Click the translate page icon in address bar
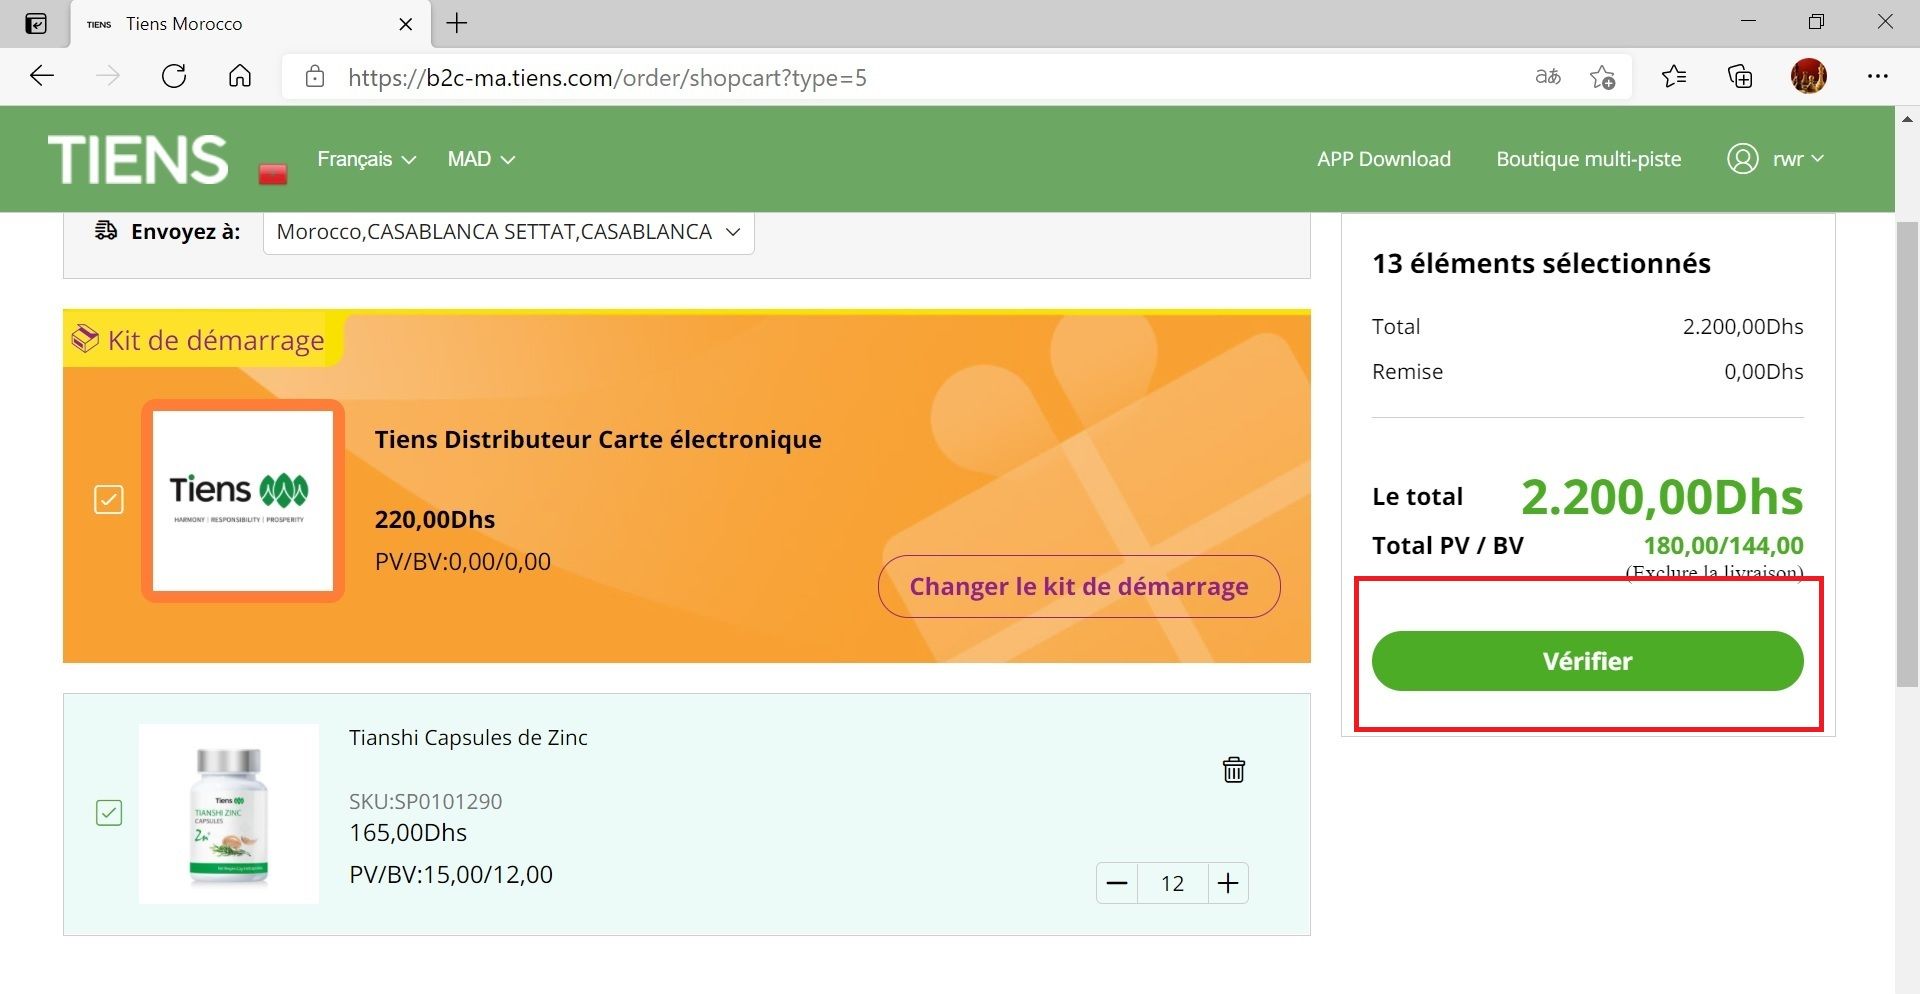Viewport: 1920px width, 994px height. pos(1547,77)
